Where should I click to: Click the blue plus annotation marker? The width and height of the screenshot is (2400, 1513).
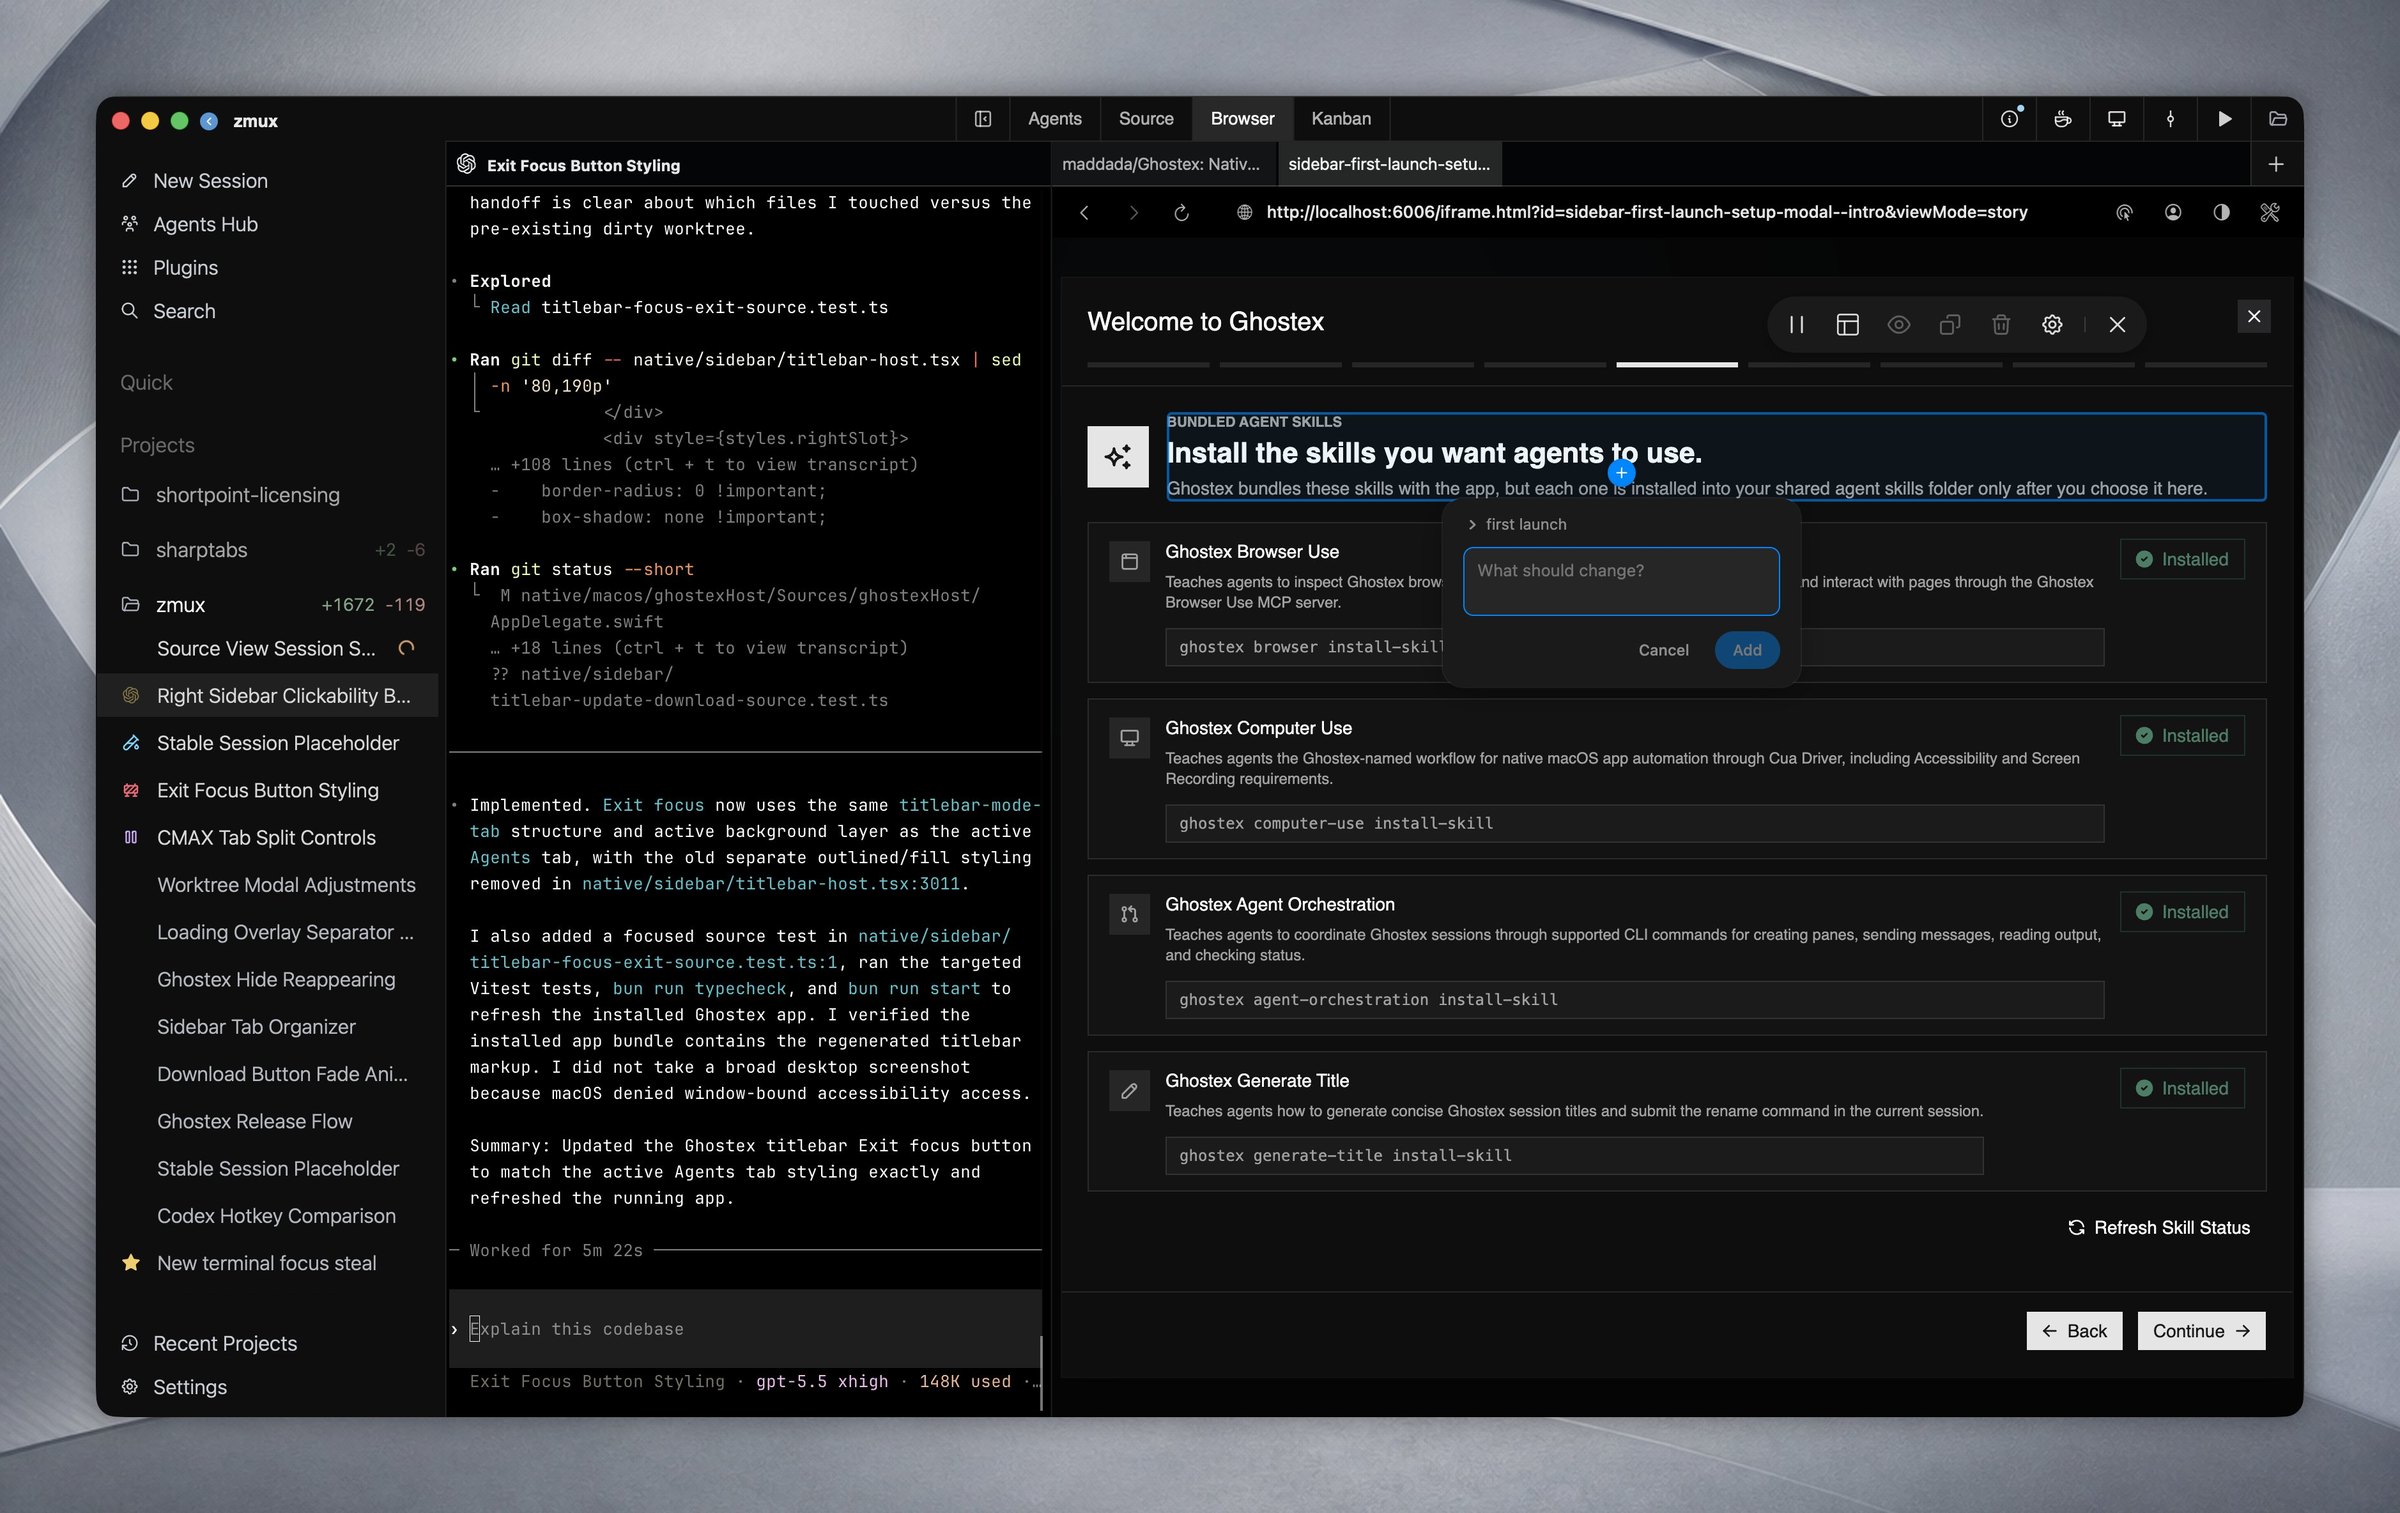pyautogui.click(x=1621, y=473)
